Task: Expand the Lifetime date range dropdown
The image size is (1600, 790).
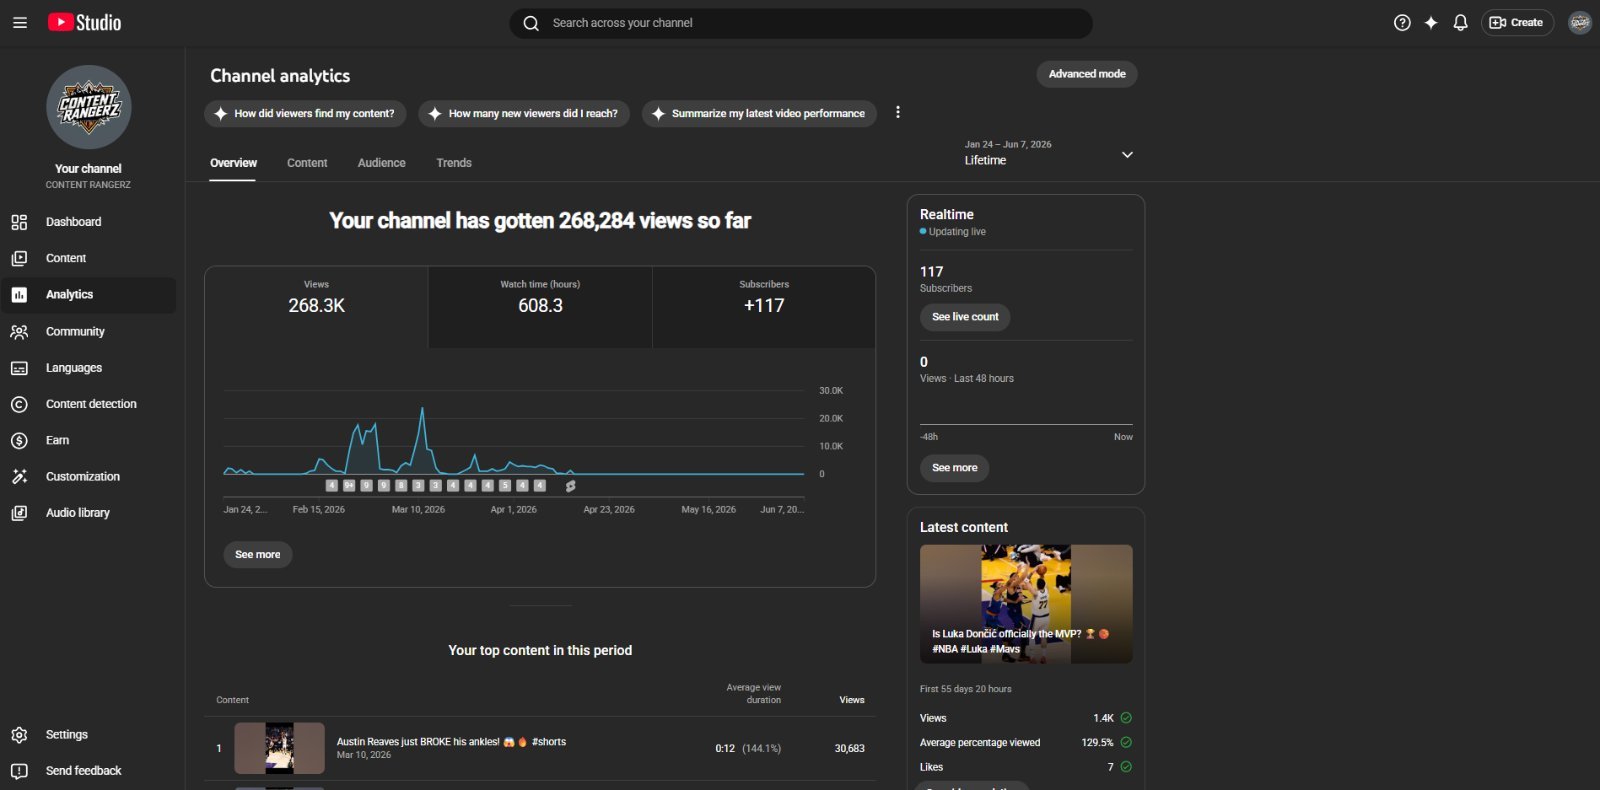Action: 1049,153
